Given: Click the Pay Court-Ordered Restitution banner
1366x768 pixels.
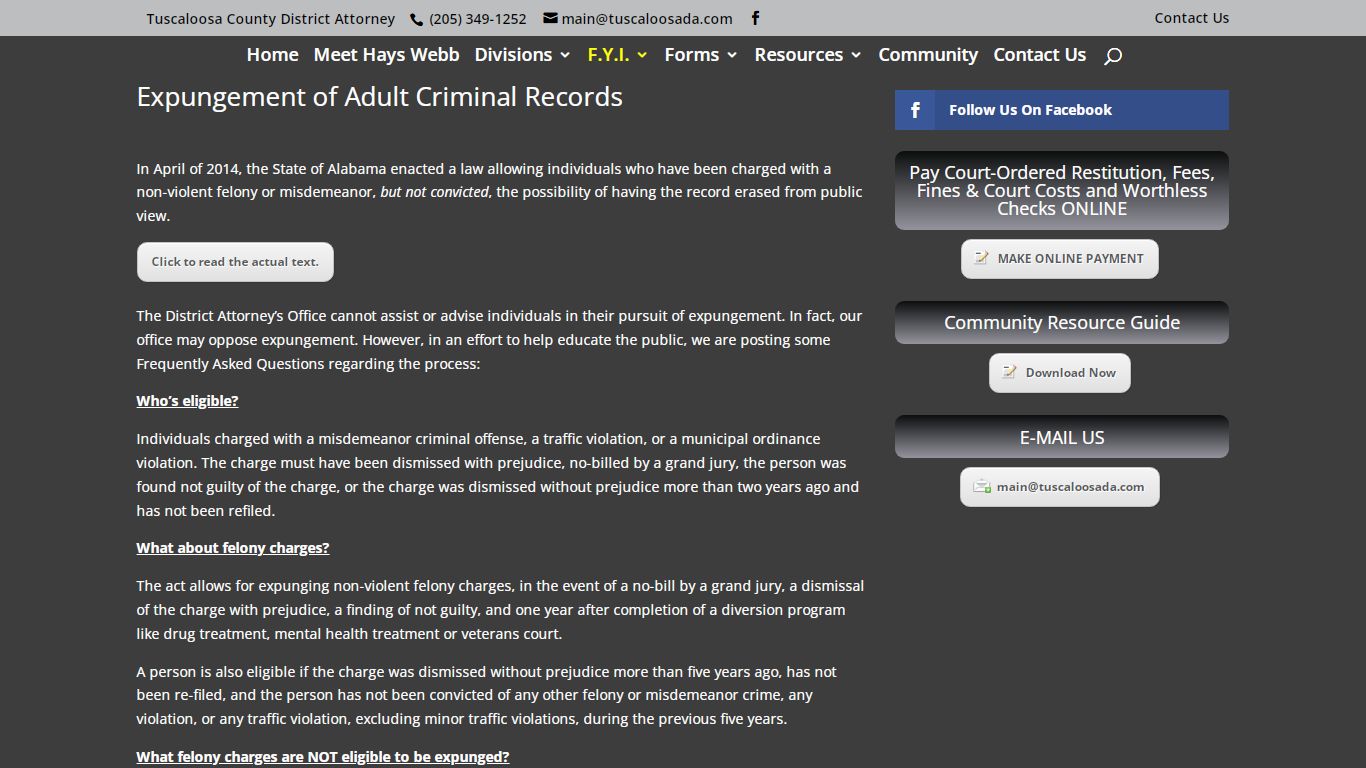Looking at the screenshot, I should click(x=1062, y=190).
